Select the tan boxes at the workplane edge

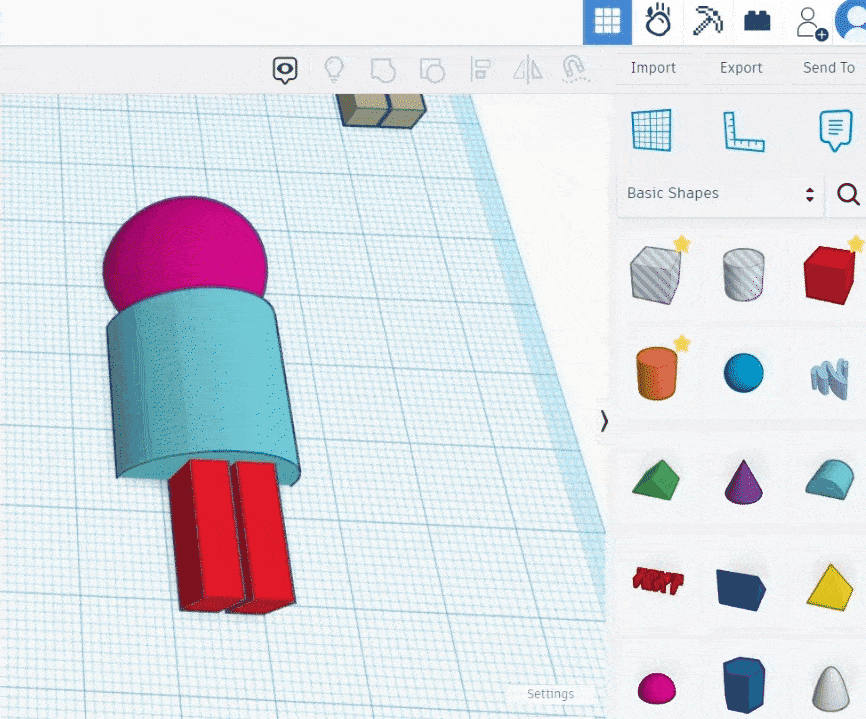tap(382, 109)
